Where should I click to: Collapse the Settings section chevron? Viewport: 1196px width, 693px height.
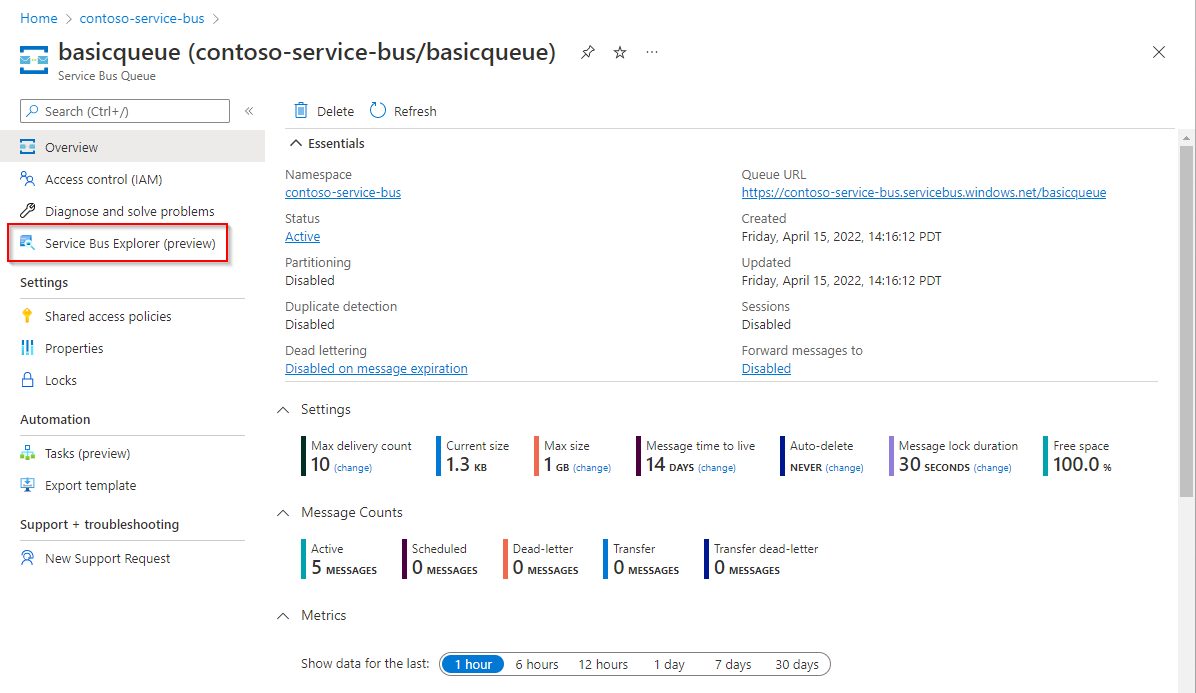click(x=283, y=410)
